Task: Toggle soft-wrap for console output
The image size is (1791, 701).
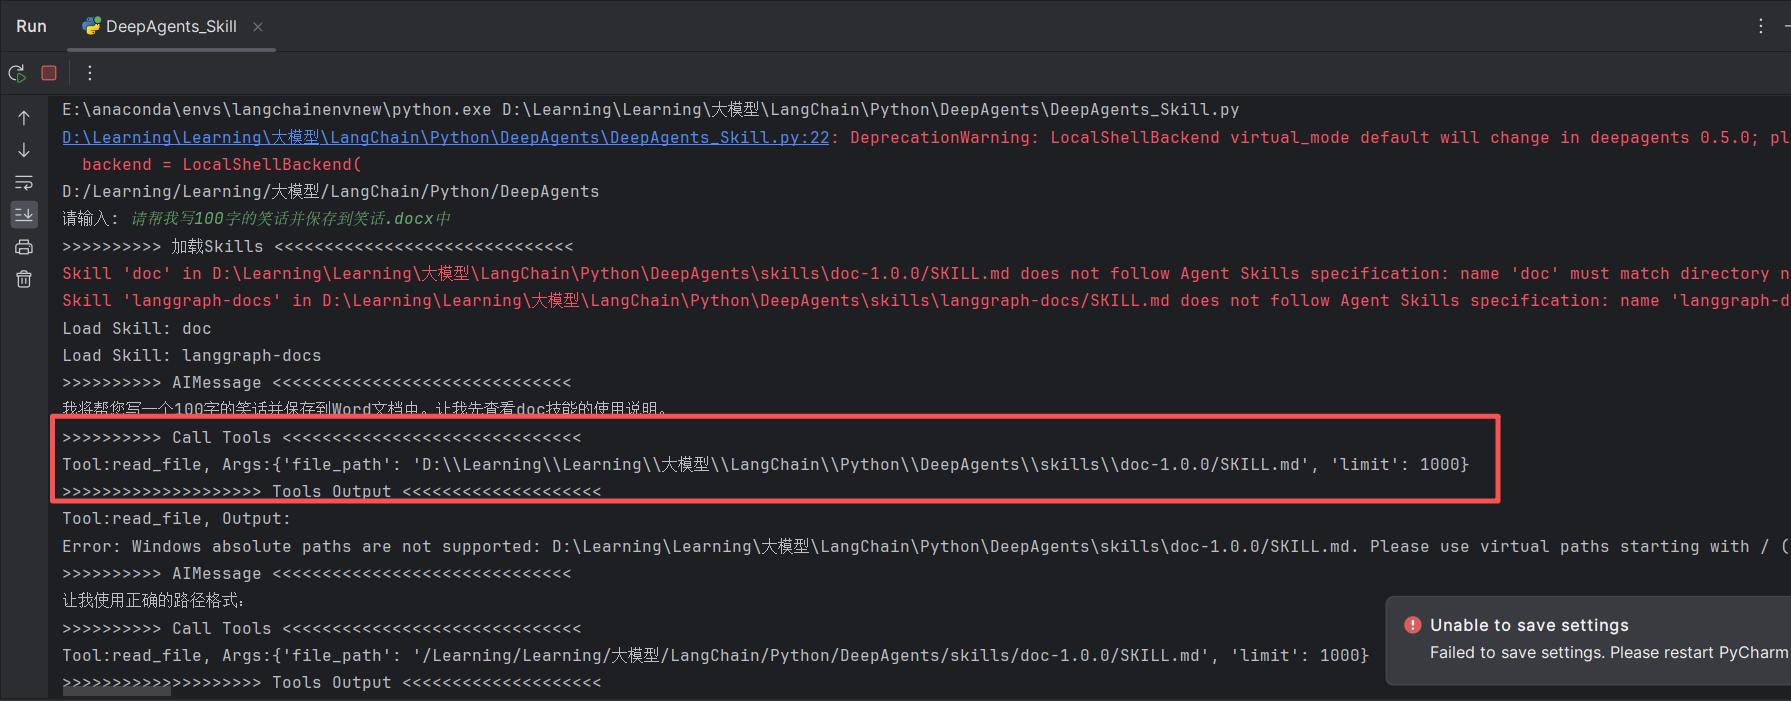Action: [x=24, y=182]
